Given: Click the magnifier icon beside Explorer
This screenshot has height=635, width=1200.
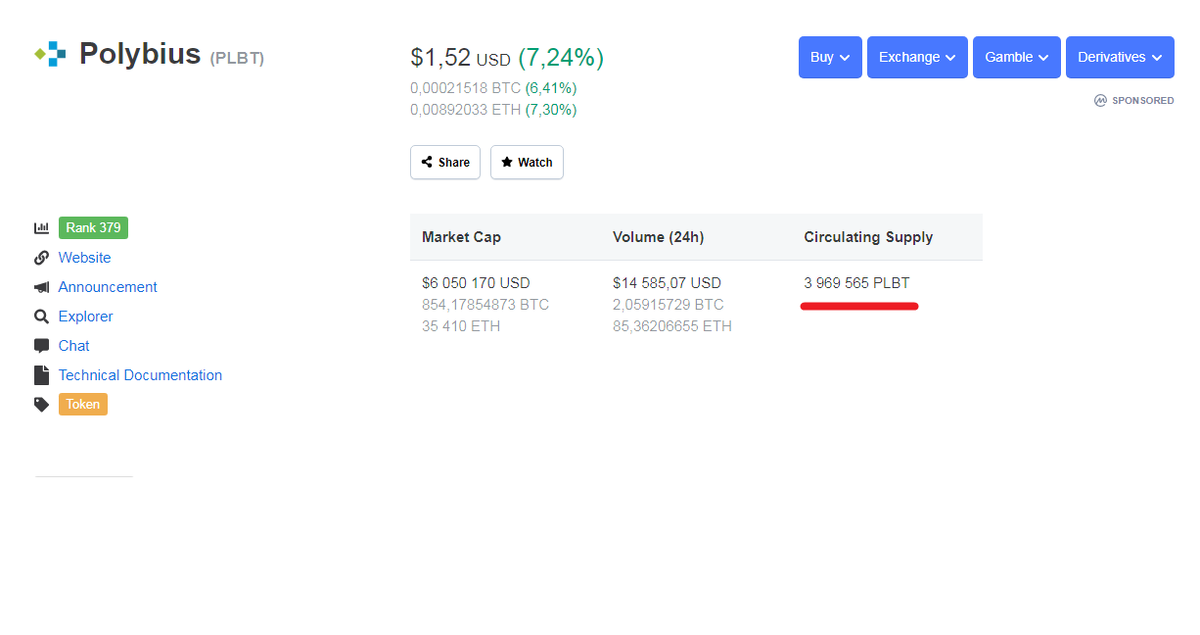Looking at the screenshot, I should click(41, 316).
